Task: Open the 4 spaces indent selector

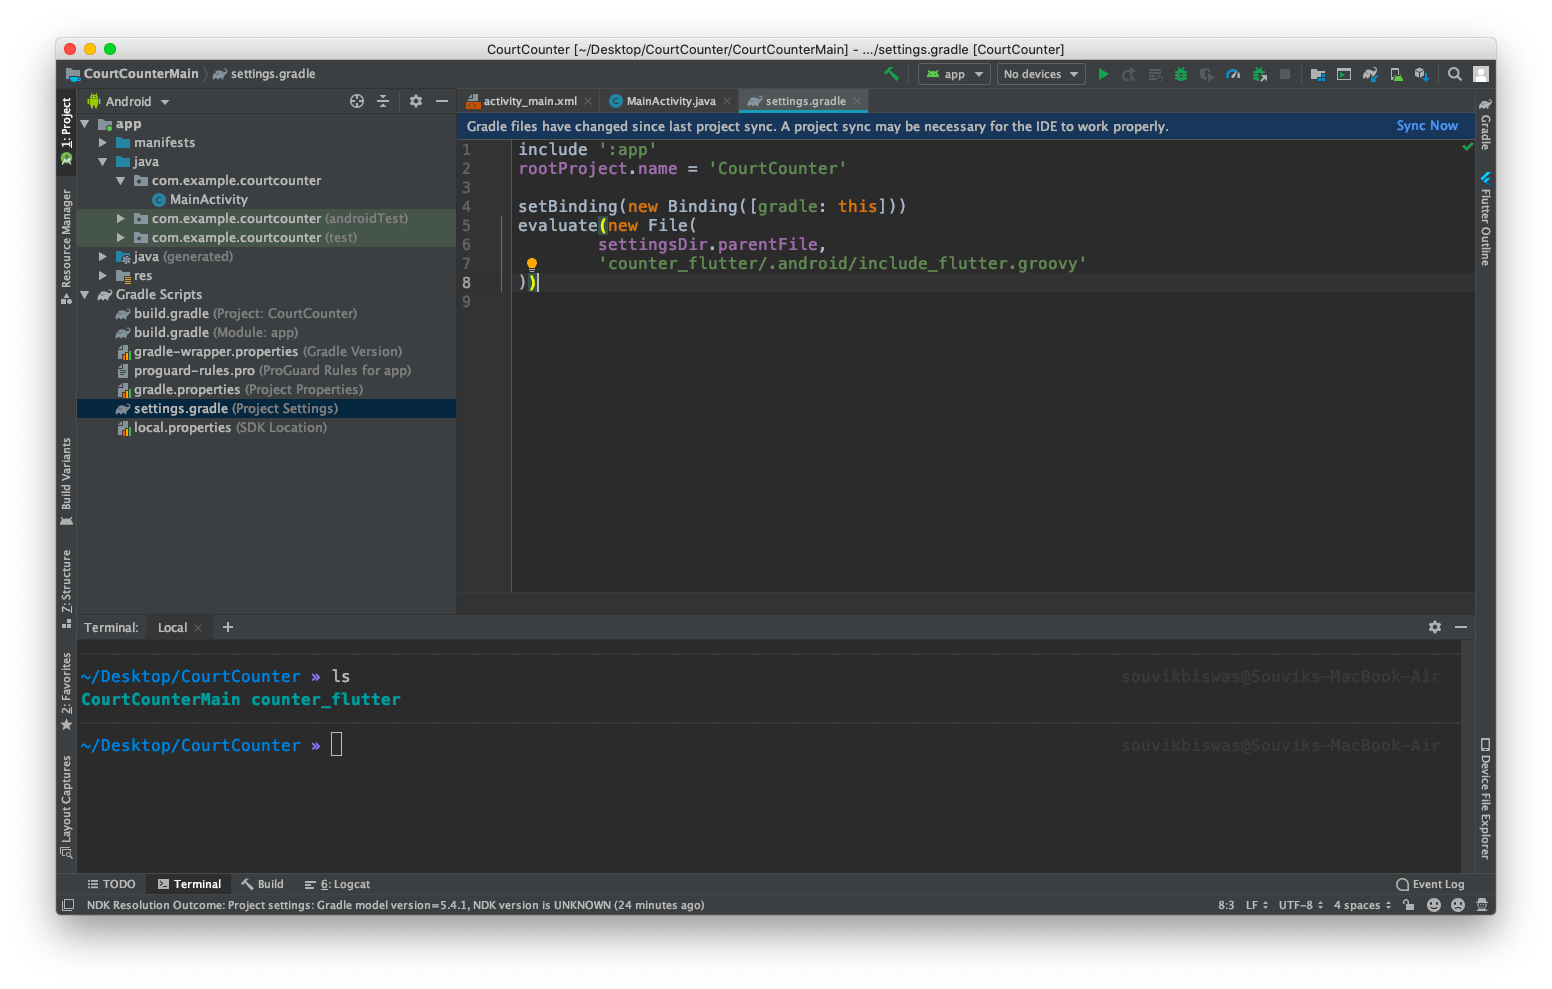Action: 1362,905
